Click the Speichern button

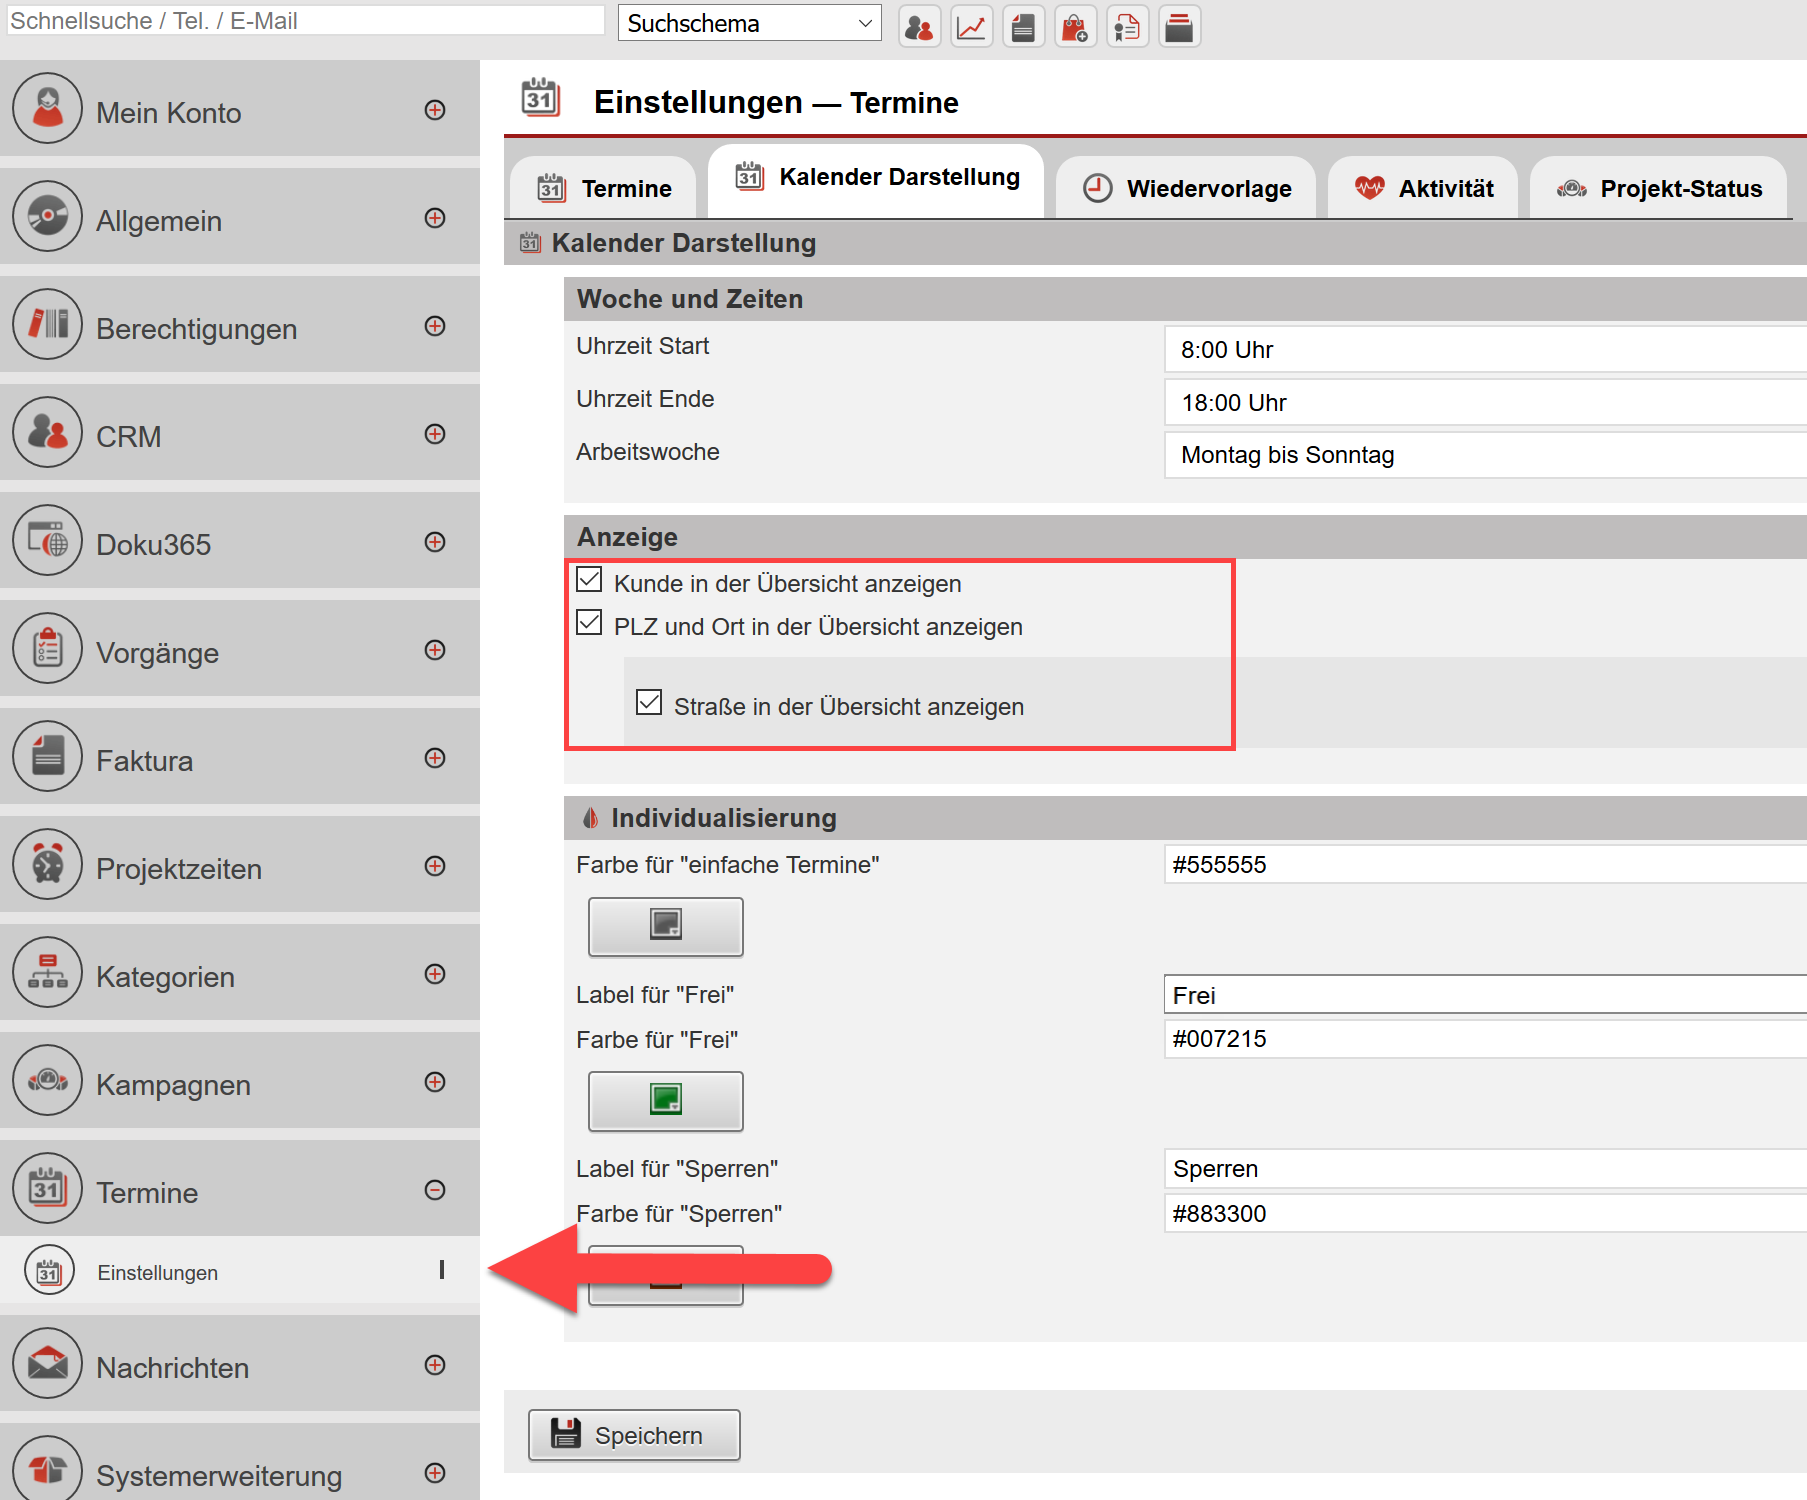pyautogui.click(x=634, y=1435)
